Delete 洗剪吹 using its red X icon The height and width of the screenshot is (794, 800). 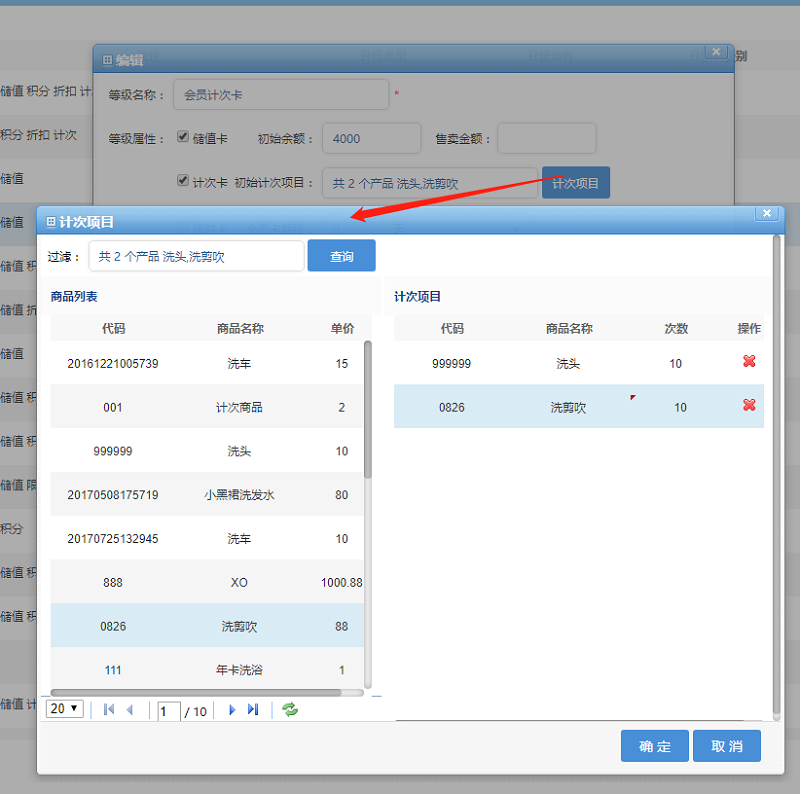[x=749, y=406]
